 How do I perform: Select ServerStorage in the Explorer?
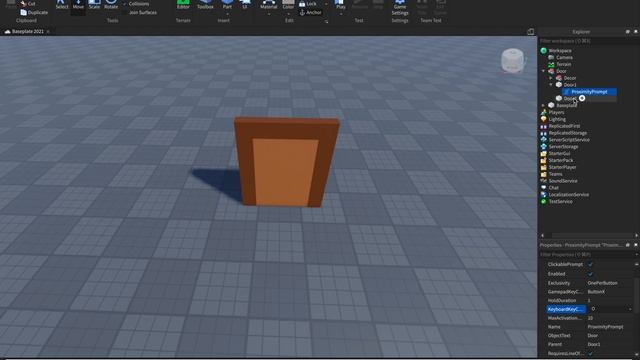coord(563,147)
